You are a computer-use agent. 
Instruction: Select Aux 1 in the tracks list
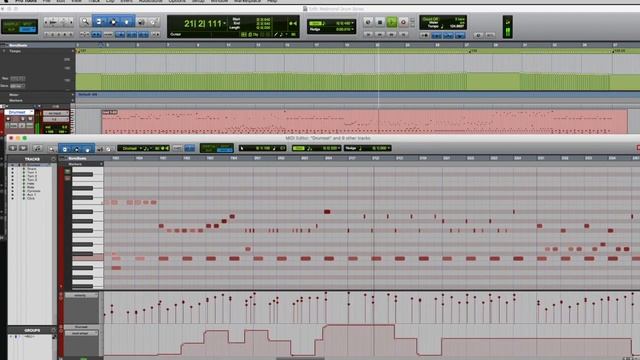(31, 194)
